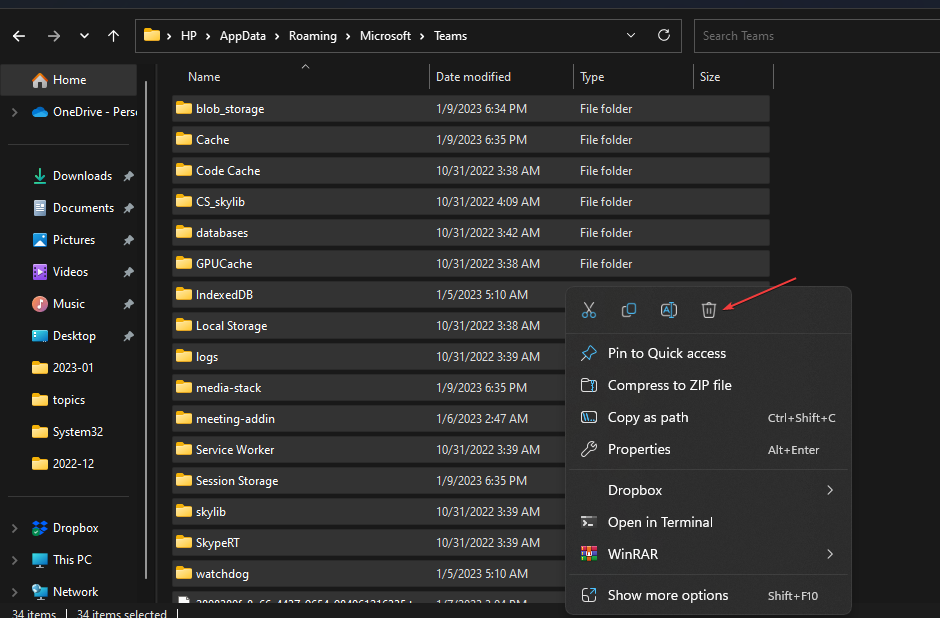Expand the Dropbox tree node
This screenshot has height=618, width=940.
tap(15, 528)
